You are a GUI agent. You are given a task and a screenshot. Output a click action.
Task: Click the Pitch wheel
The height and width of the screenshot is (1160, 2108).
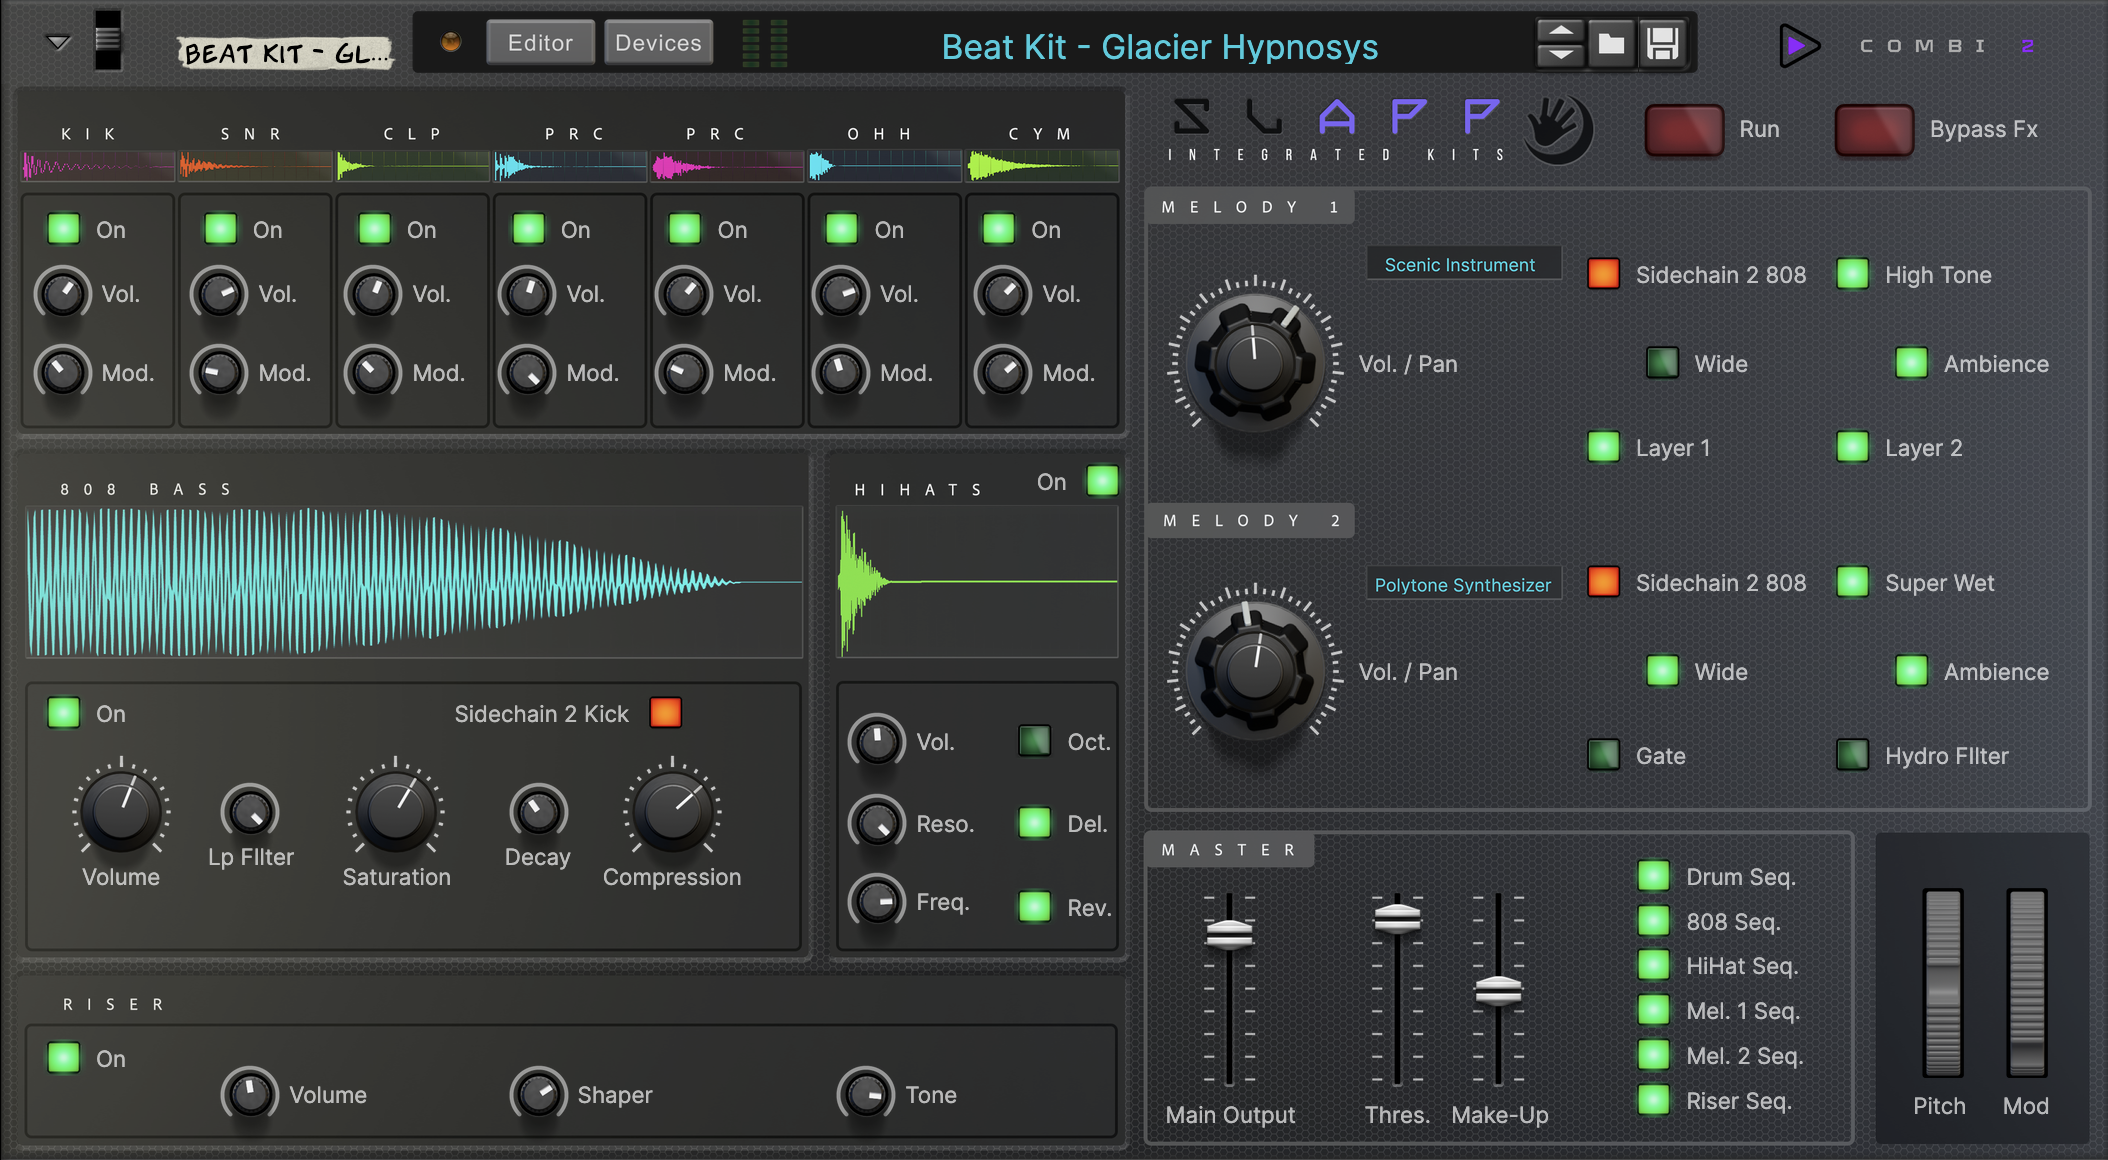click(1942, 983)
